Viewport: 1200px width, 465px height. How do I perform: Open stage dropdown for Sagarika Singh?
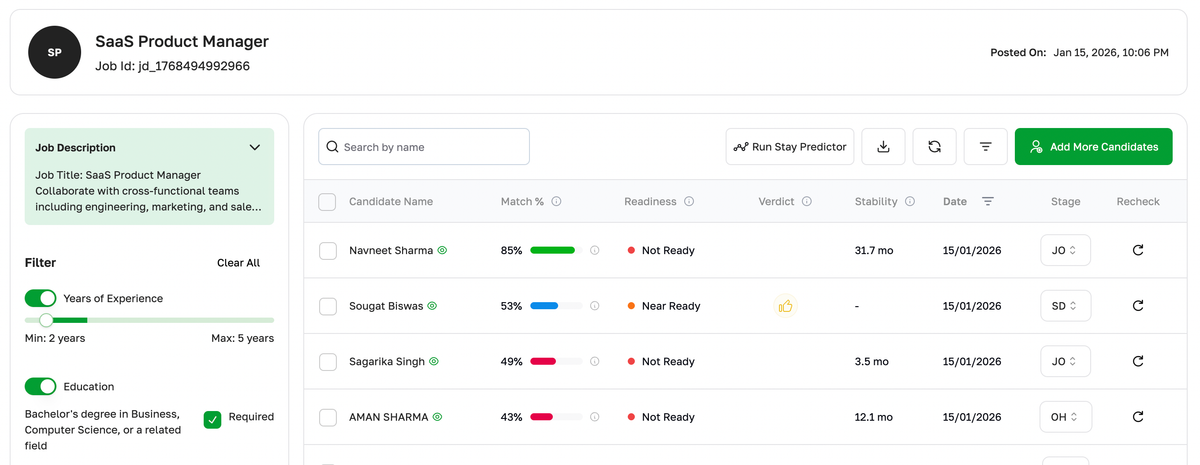click(1065, 361)
